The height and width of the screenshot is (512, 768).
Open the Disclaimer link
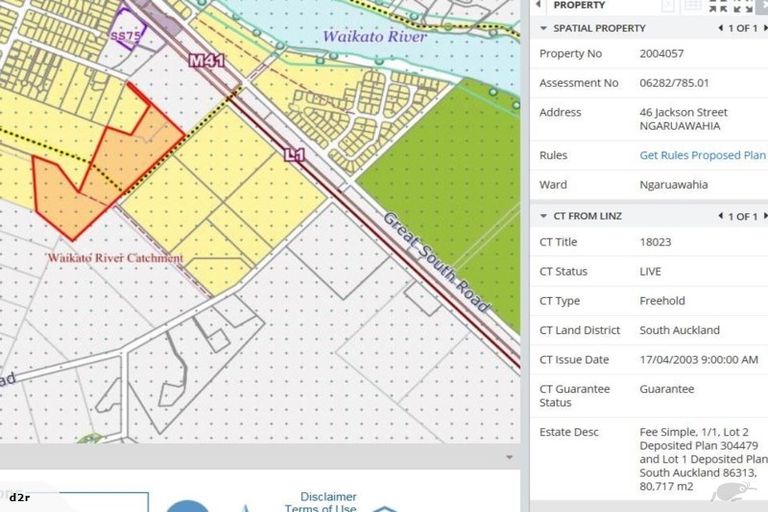pyautogui.click(x=327, y=496)
